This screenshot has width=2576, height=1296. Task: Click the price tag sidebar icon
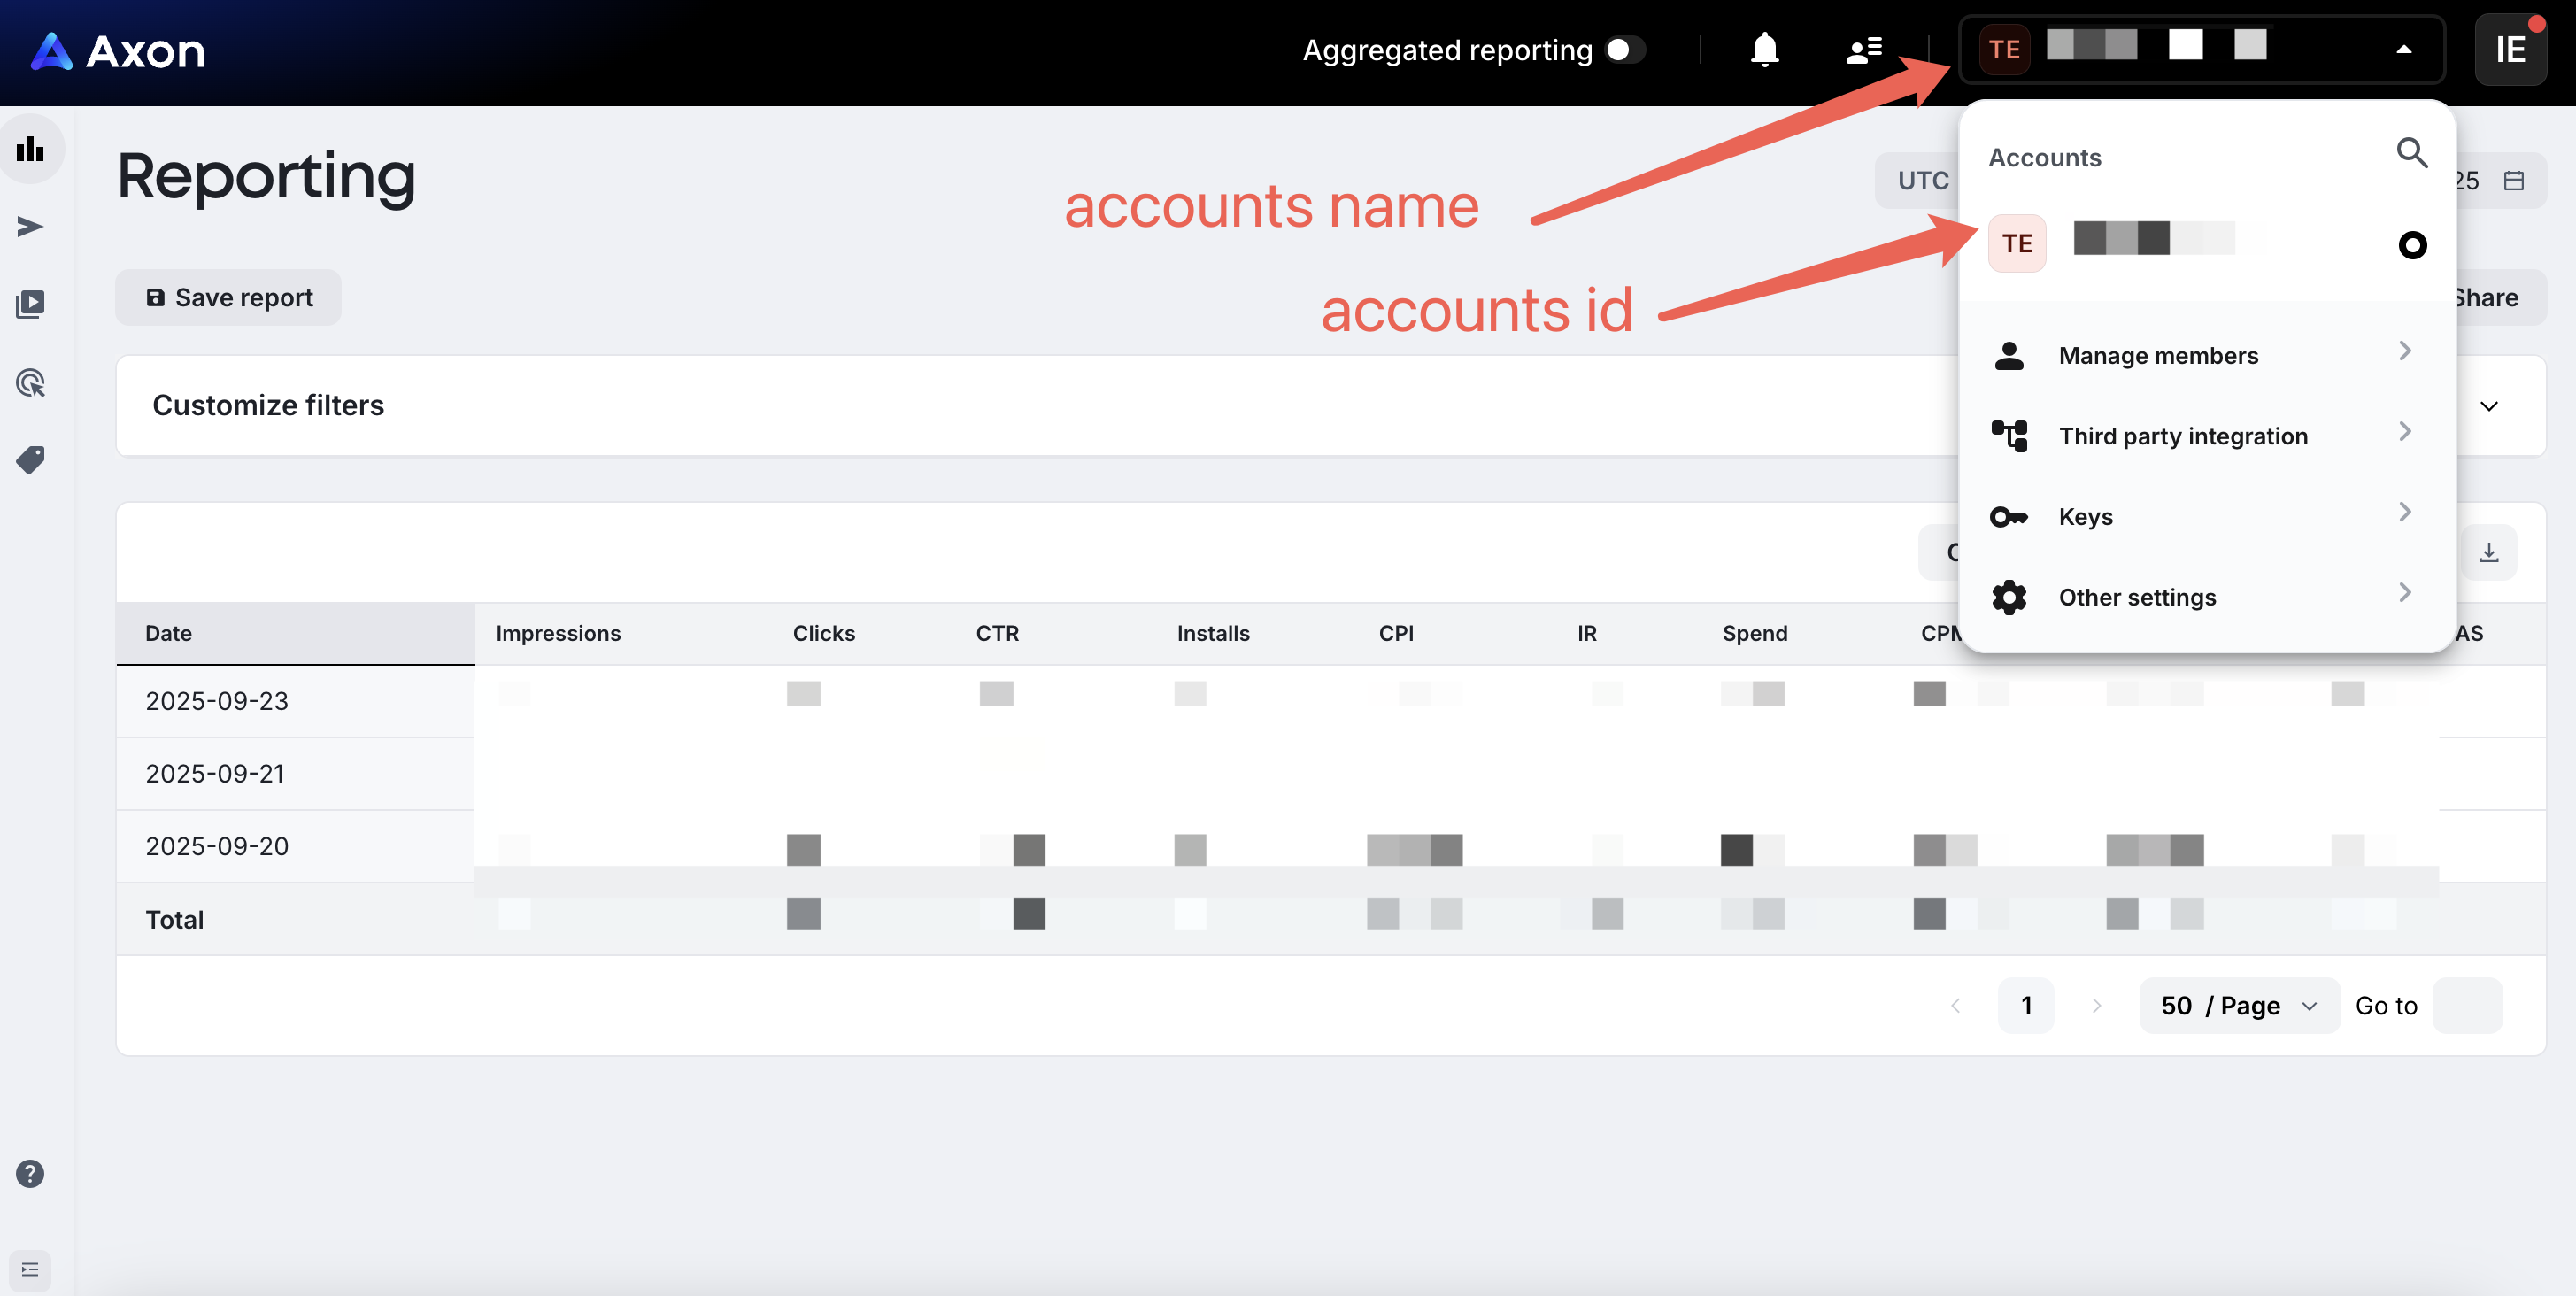click(31, 460)
